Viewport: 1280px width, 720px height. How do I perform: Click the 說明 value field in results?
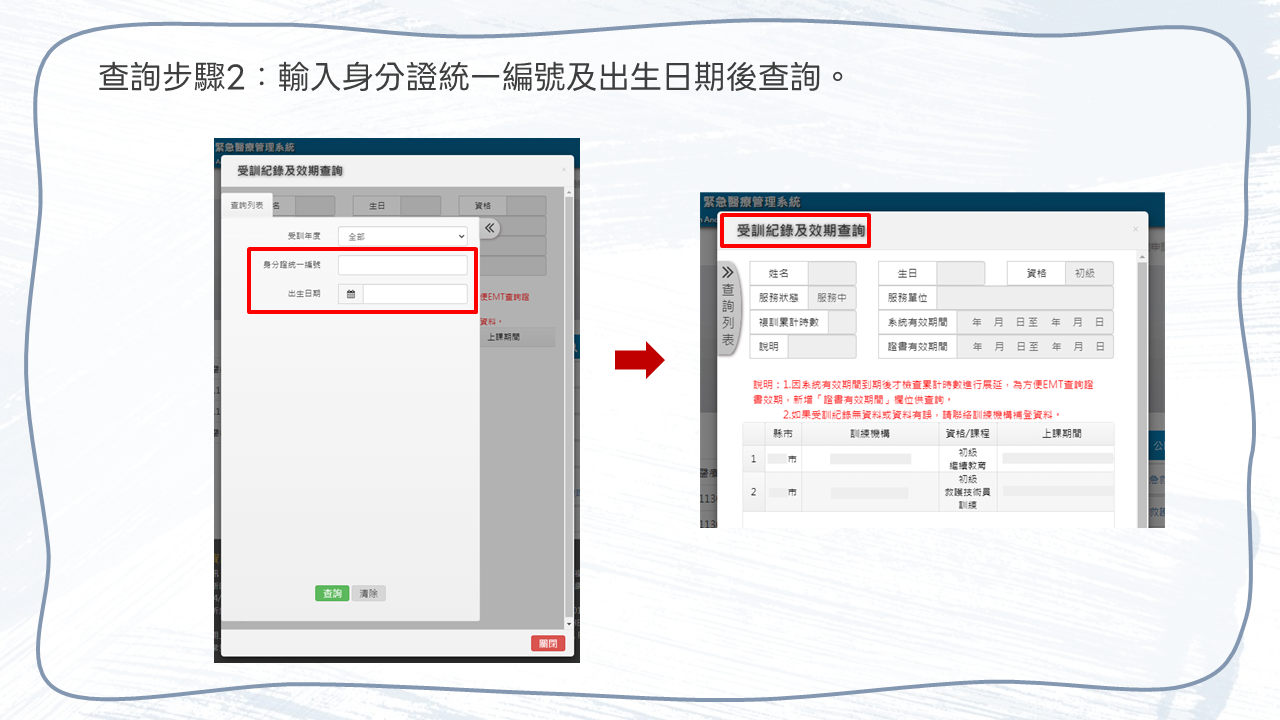822,346
